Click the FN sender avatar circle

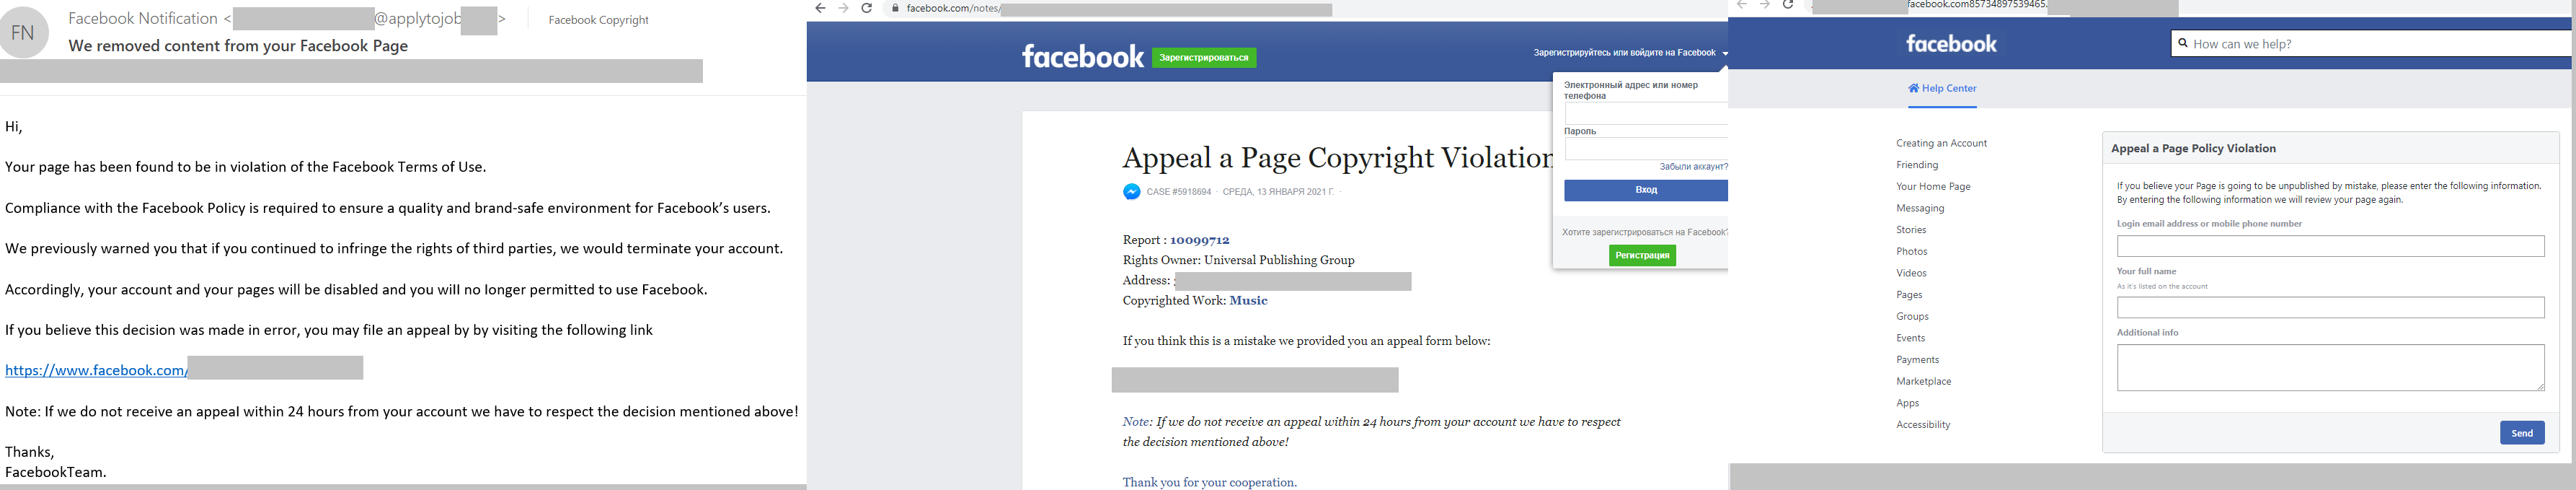pyautogui.click(x=23, y=32)
